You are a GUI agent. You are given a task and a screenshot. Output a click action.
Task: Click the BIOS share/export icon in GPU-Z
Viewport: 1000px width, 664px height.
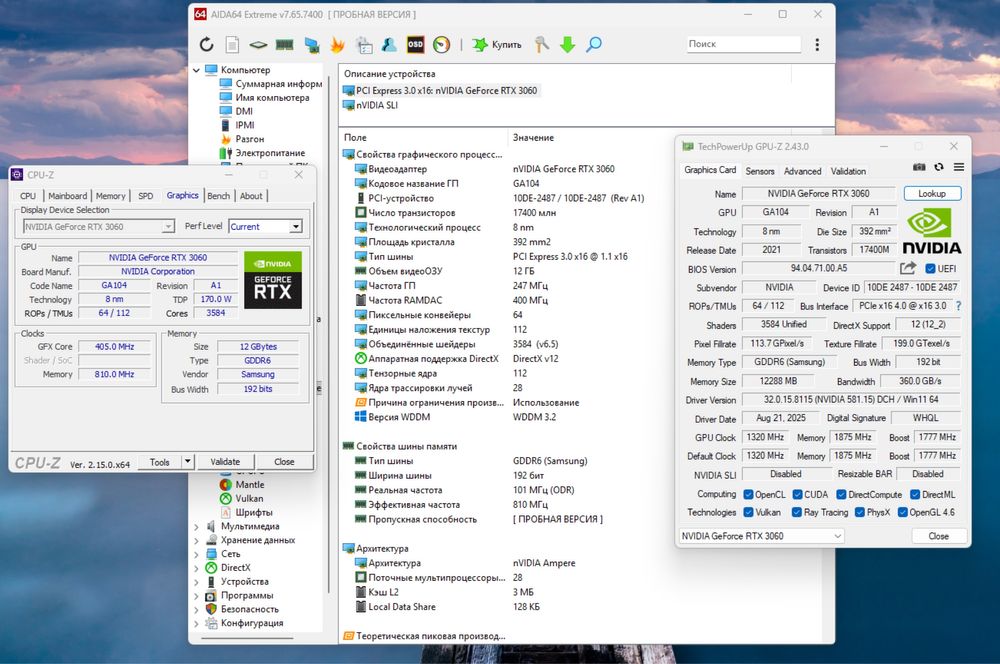tap(908, 268)
